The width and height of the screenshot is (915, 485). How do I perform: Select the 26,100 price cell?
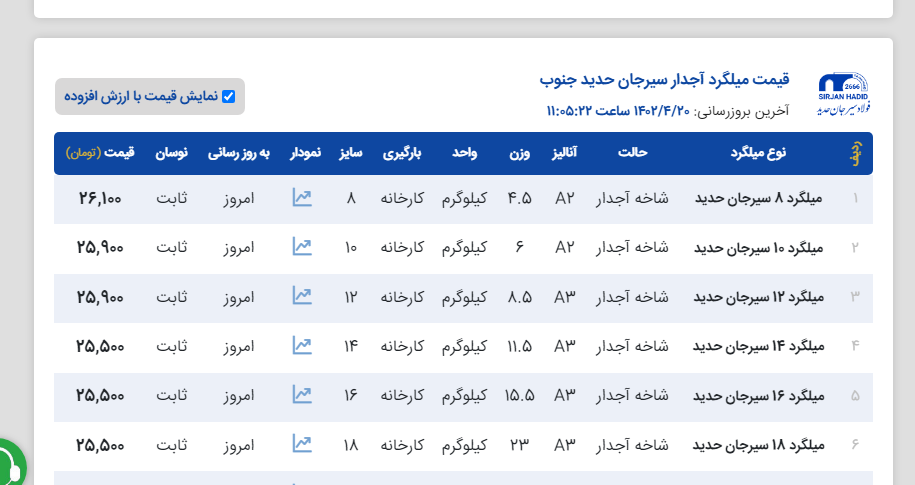coord(100,198)
